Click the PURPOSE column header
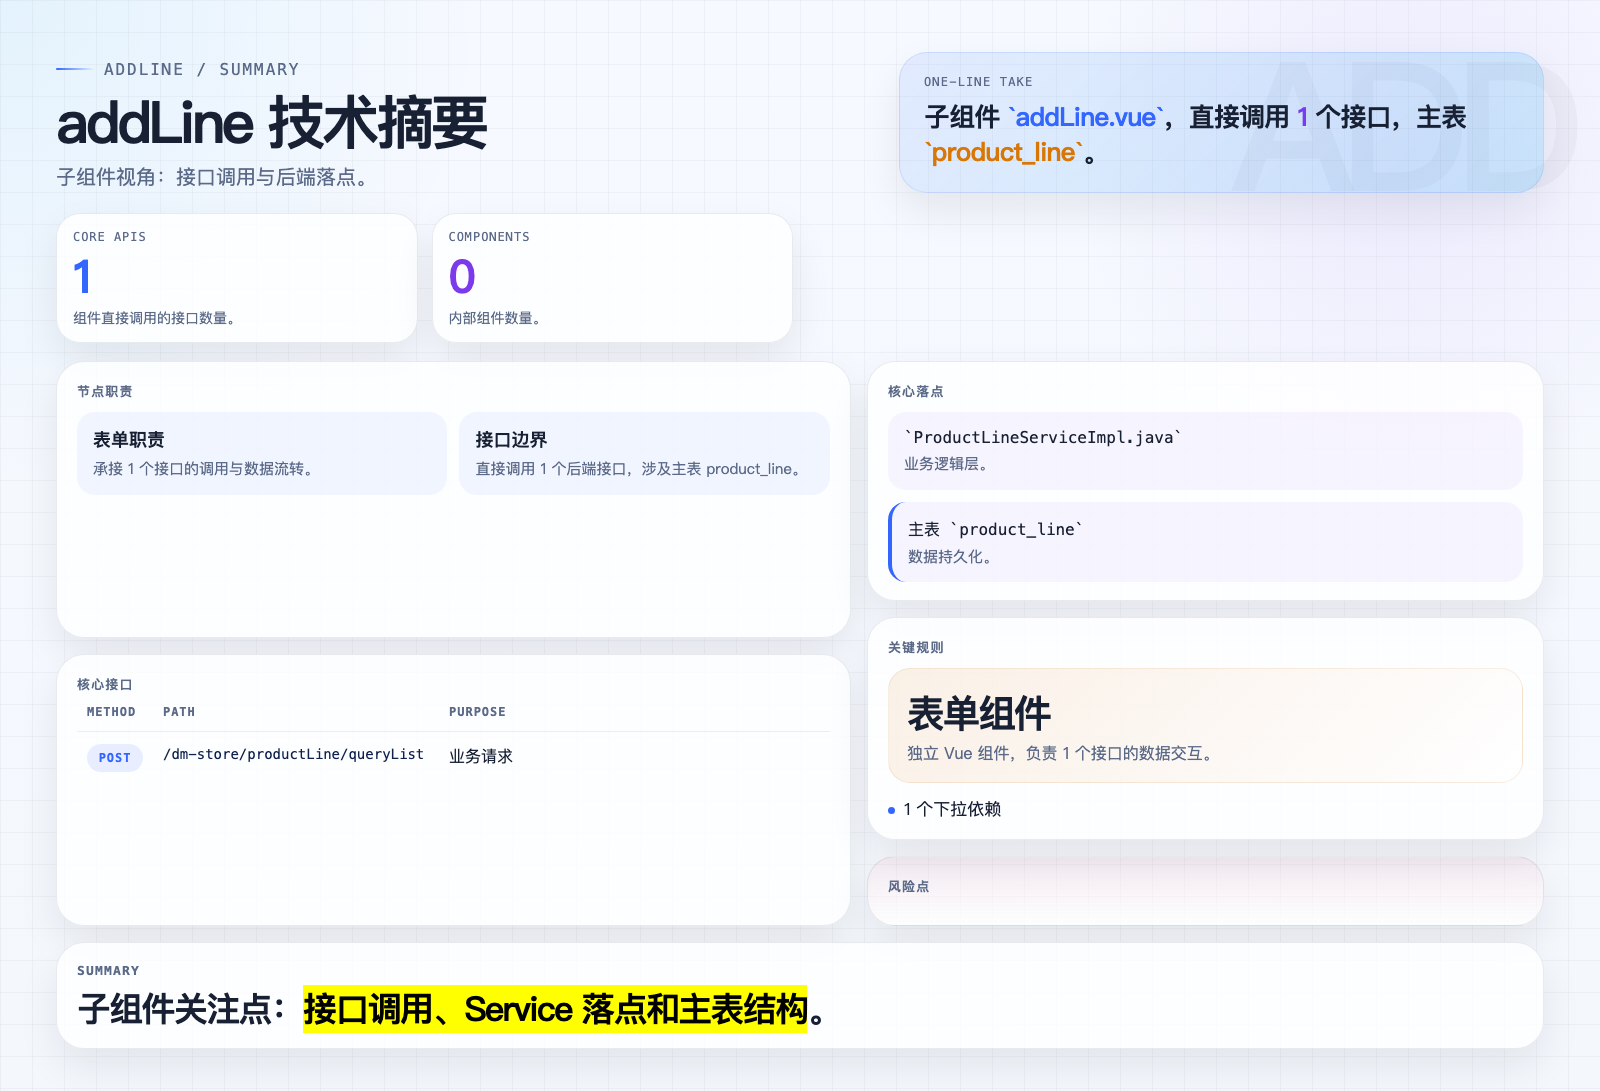This screenshot has width=1600, height=1091. (477, 712)
